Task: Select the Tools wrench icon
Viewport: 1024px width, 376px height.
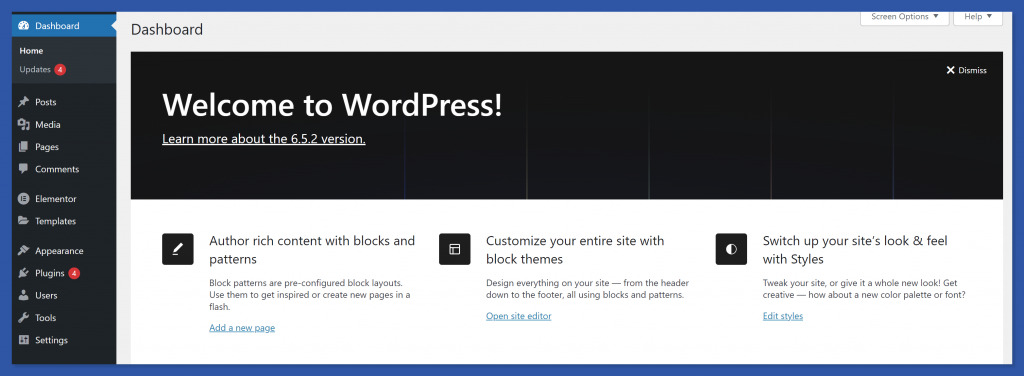Action: 24,318
